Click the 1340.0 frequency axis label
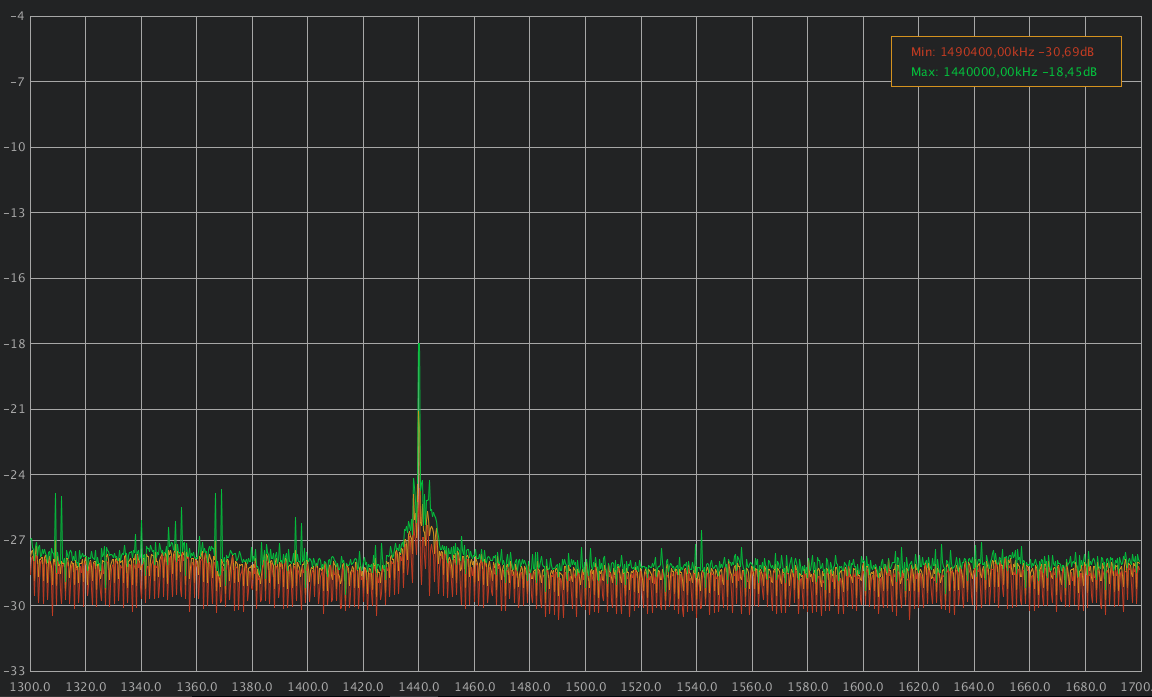The image size is (1152, 697). pyautogui.click(x=141, y=687)
